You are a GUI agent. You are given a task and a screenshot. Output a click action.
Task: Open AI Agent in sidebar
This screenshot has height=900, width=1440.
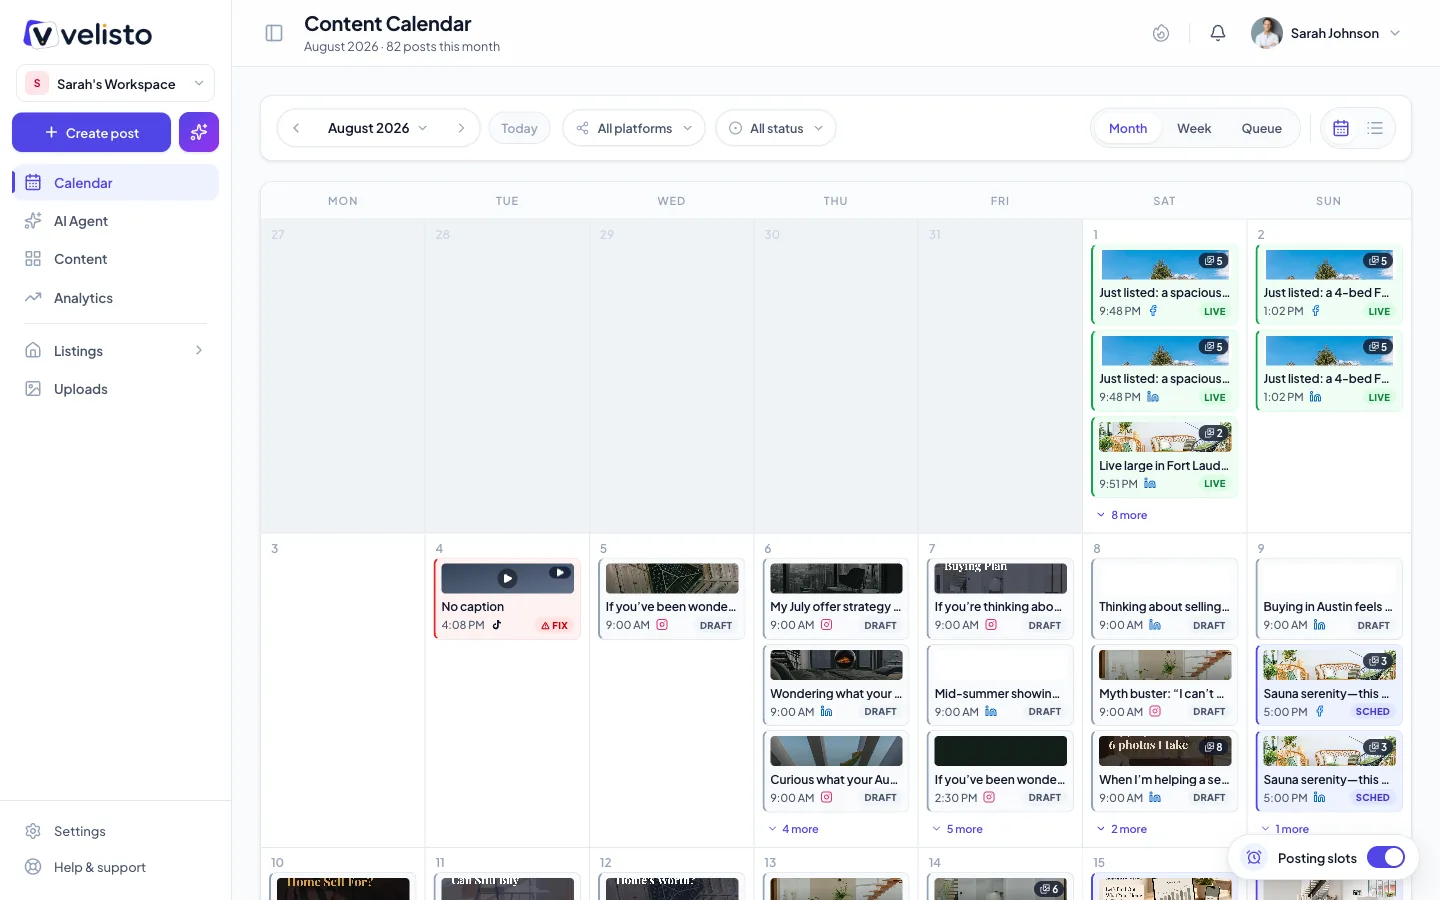115,221
